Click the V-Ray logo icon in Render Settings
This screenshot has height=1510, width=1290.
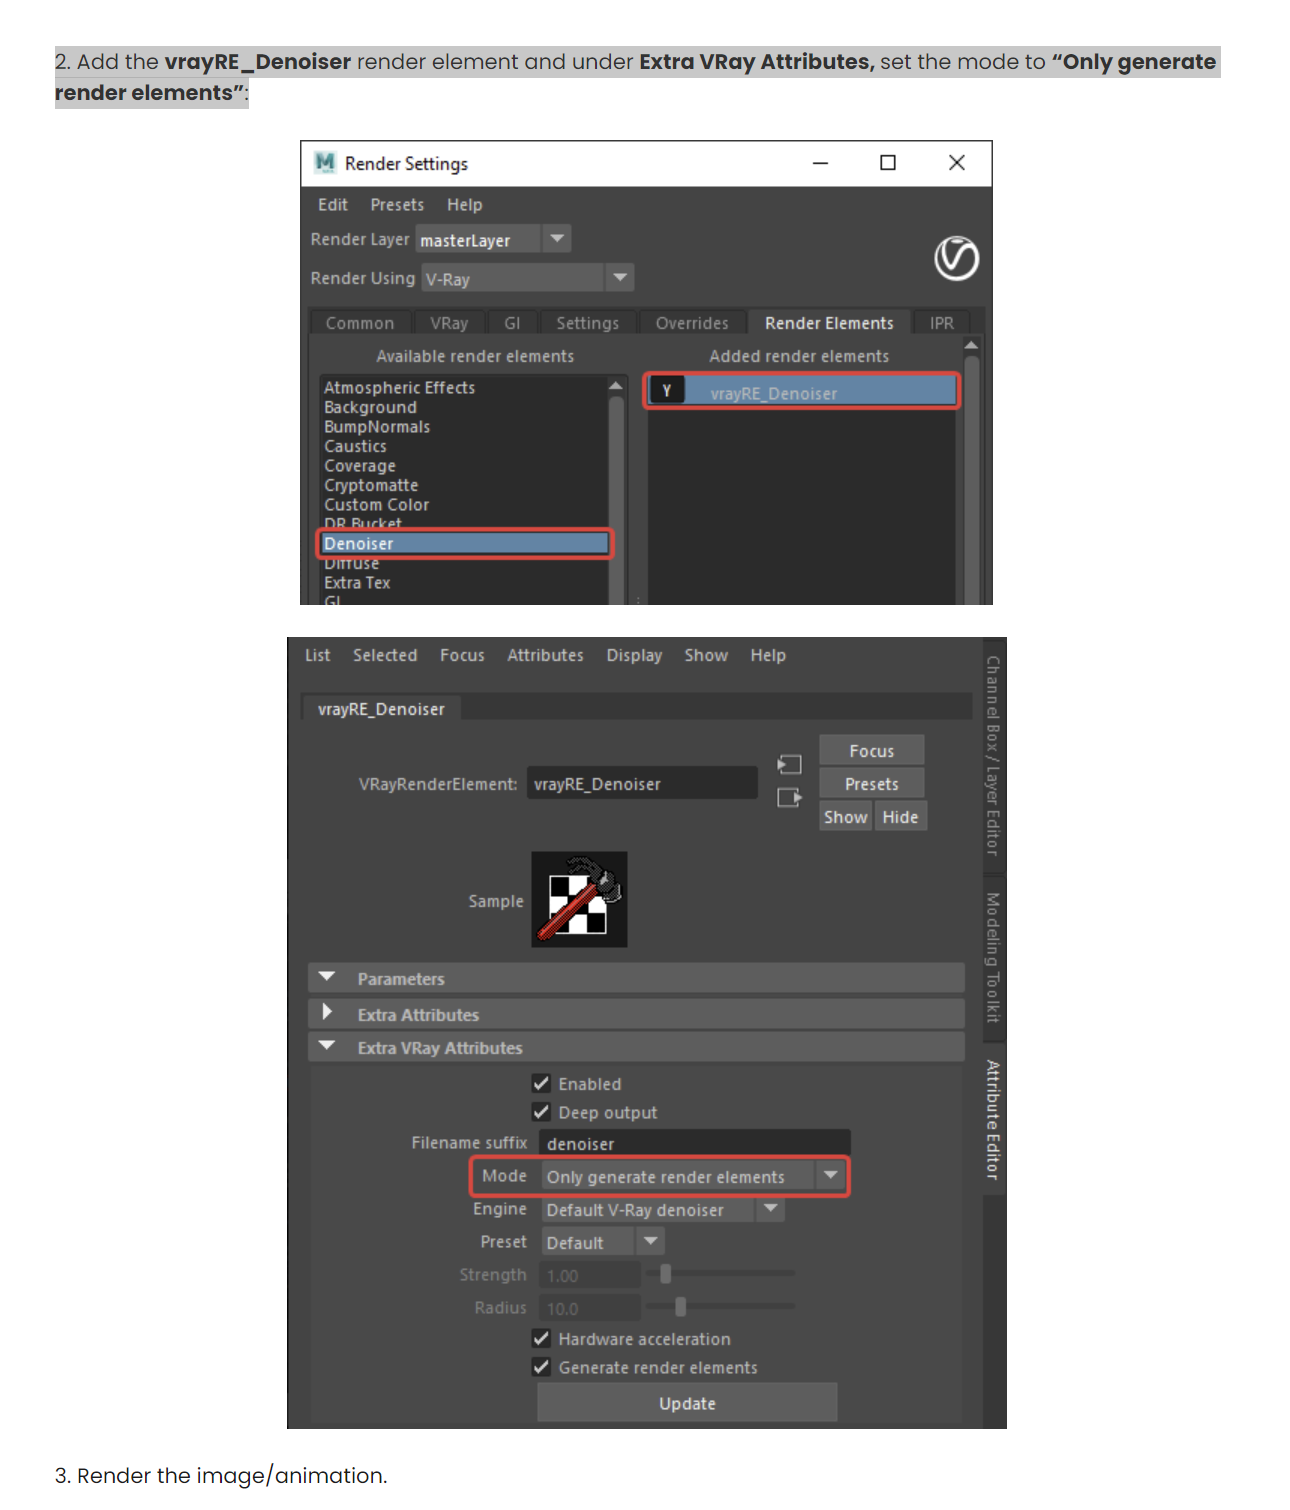[956, 259]
